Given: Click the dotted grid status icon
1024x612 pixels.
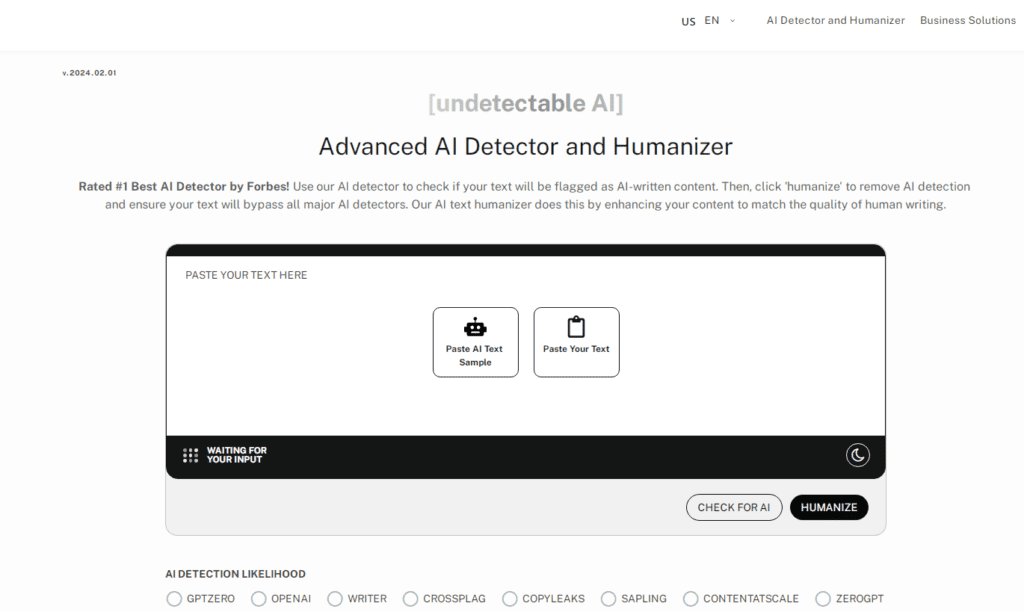Looking at the screenshot, I should 190,456.
